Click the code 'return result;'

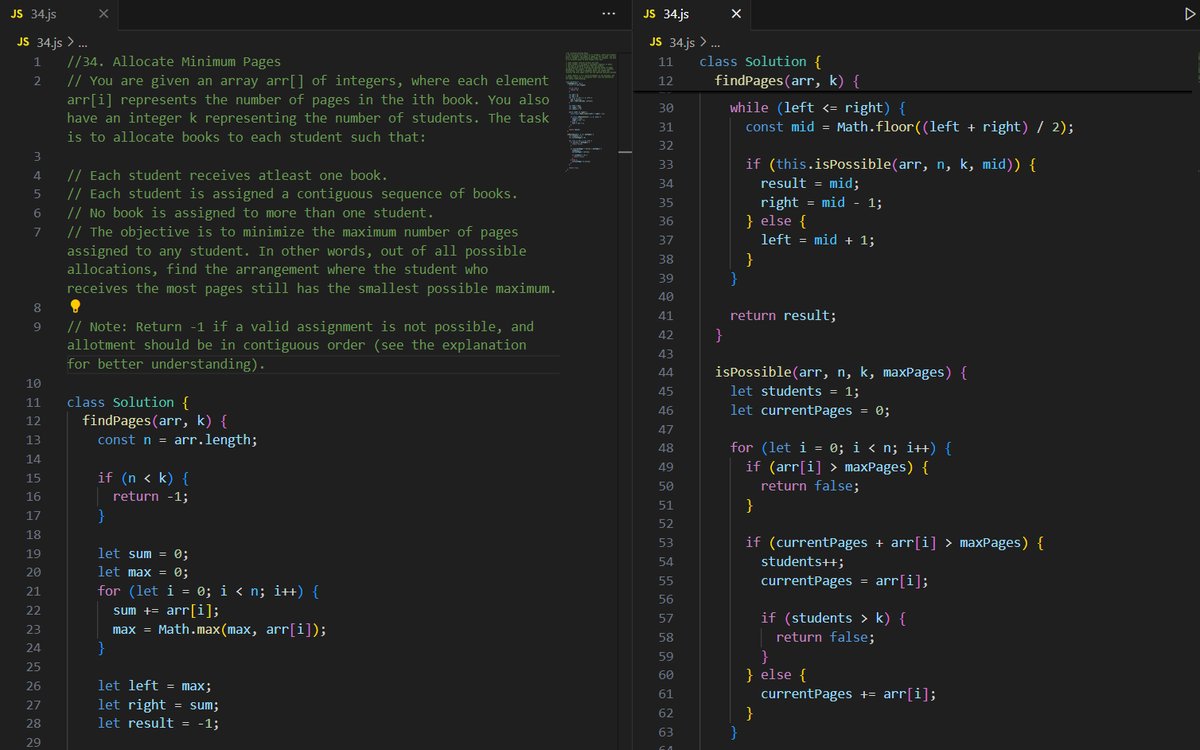783,315
